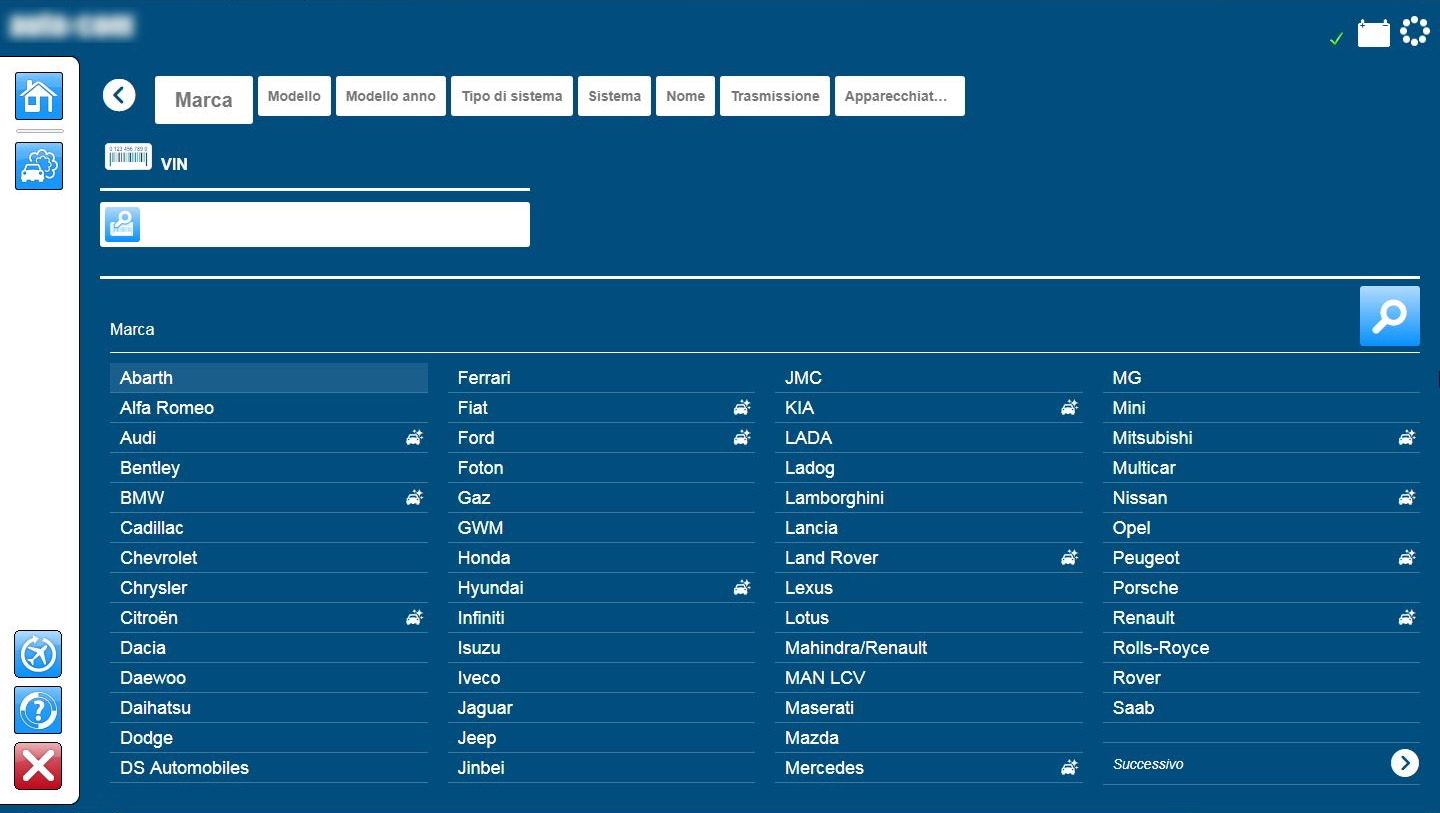This screenshot has height=813, width=1440.
Task: Choose DS Automobiles
Action: (269, 768)
